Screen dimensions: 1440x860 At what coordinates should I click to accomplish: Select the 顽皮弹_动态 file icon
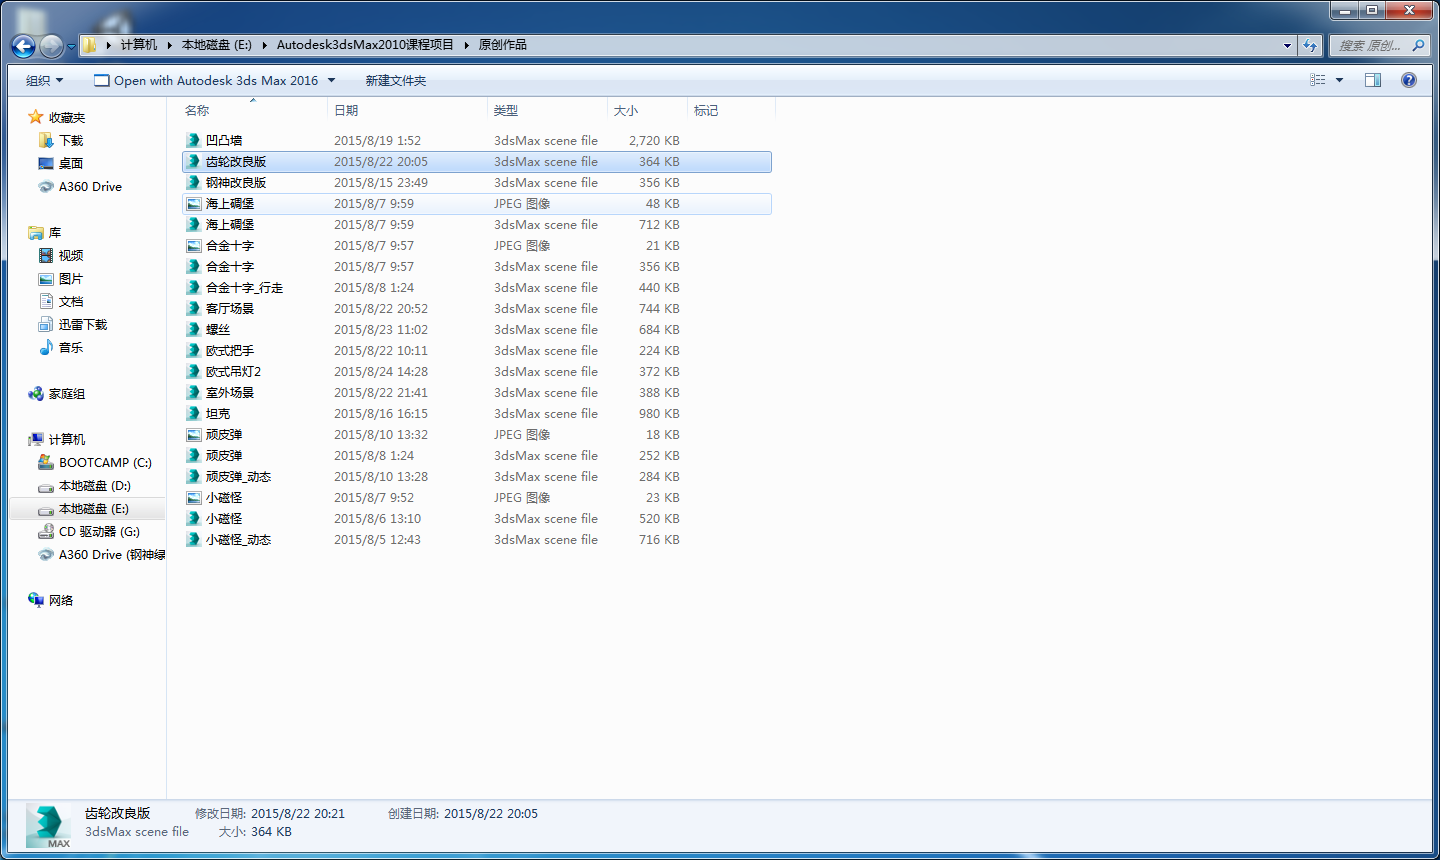pyautogui.click(x=193, y=476)
